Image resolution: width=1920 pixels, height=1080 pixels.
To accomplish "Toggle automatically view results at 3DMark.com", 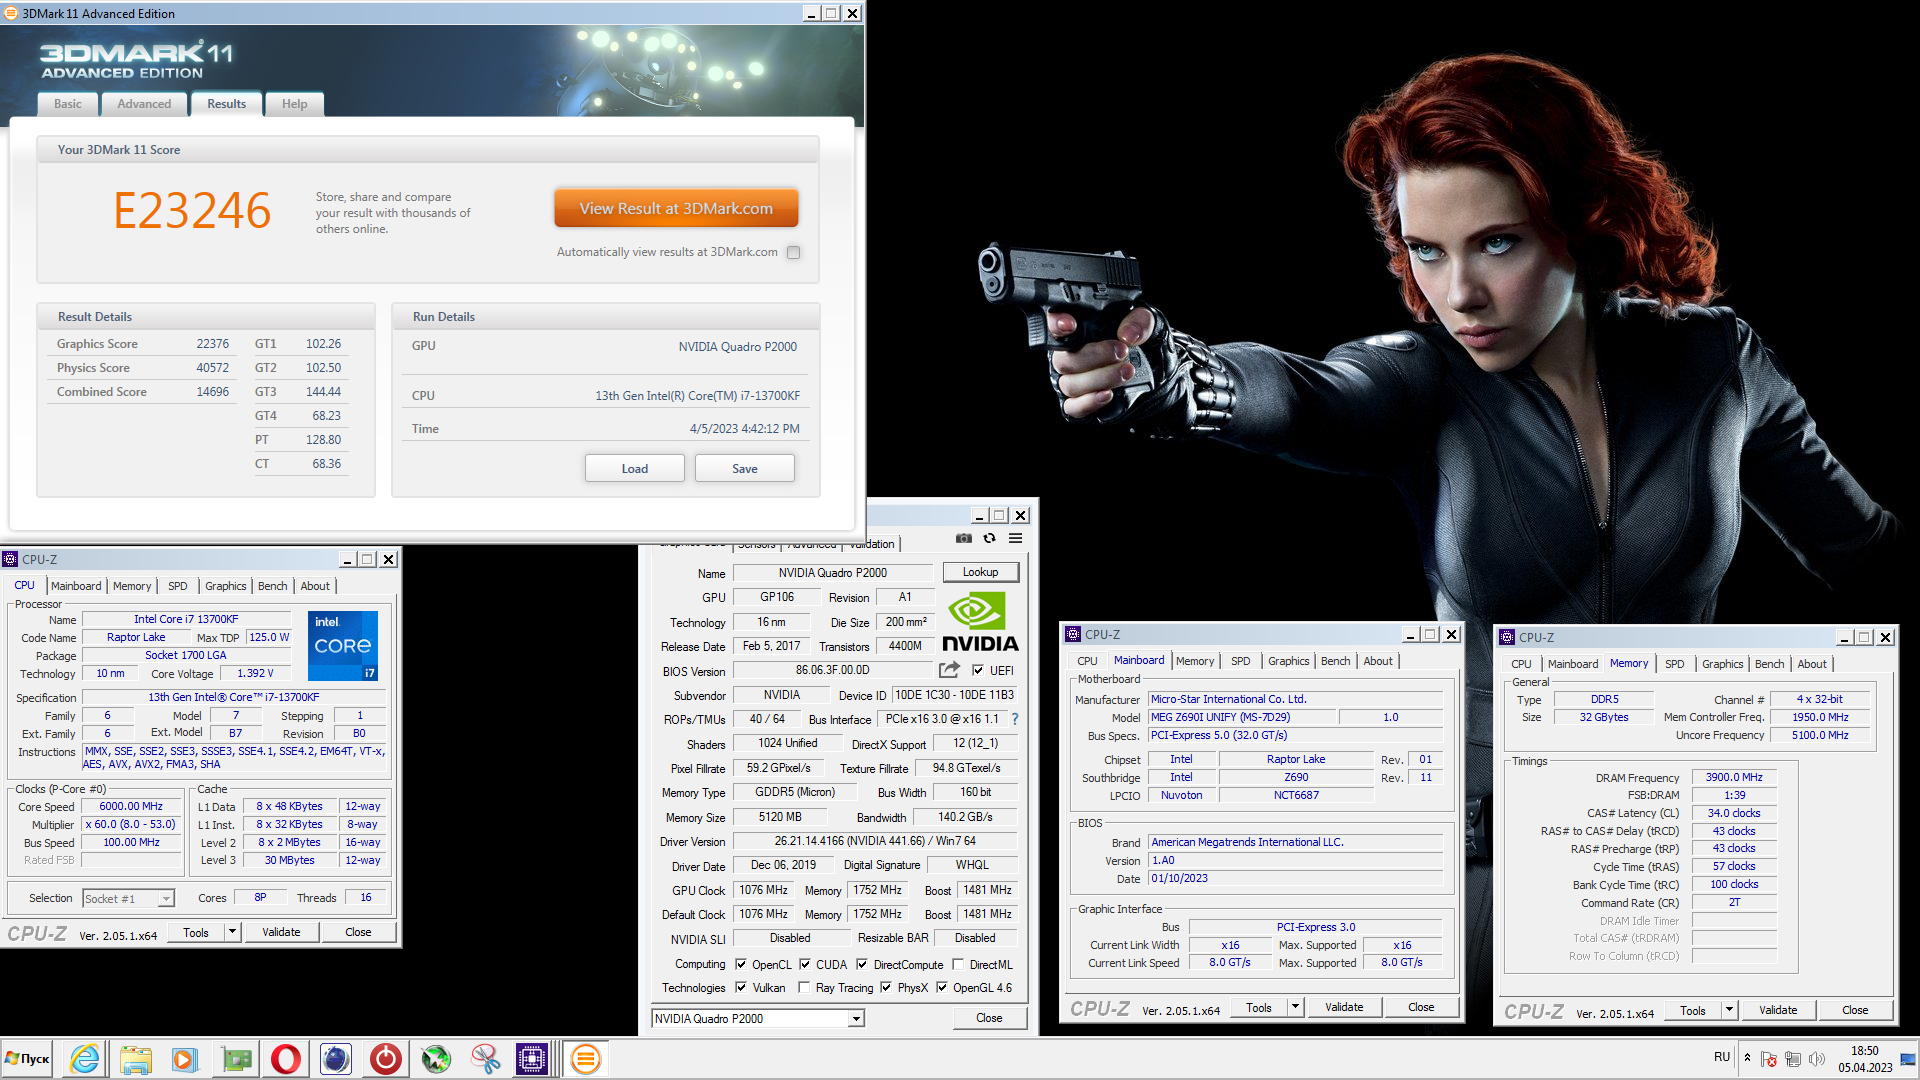I will [794, 253].
